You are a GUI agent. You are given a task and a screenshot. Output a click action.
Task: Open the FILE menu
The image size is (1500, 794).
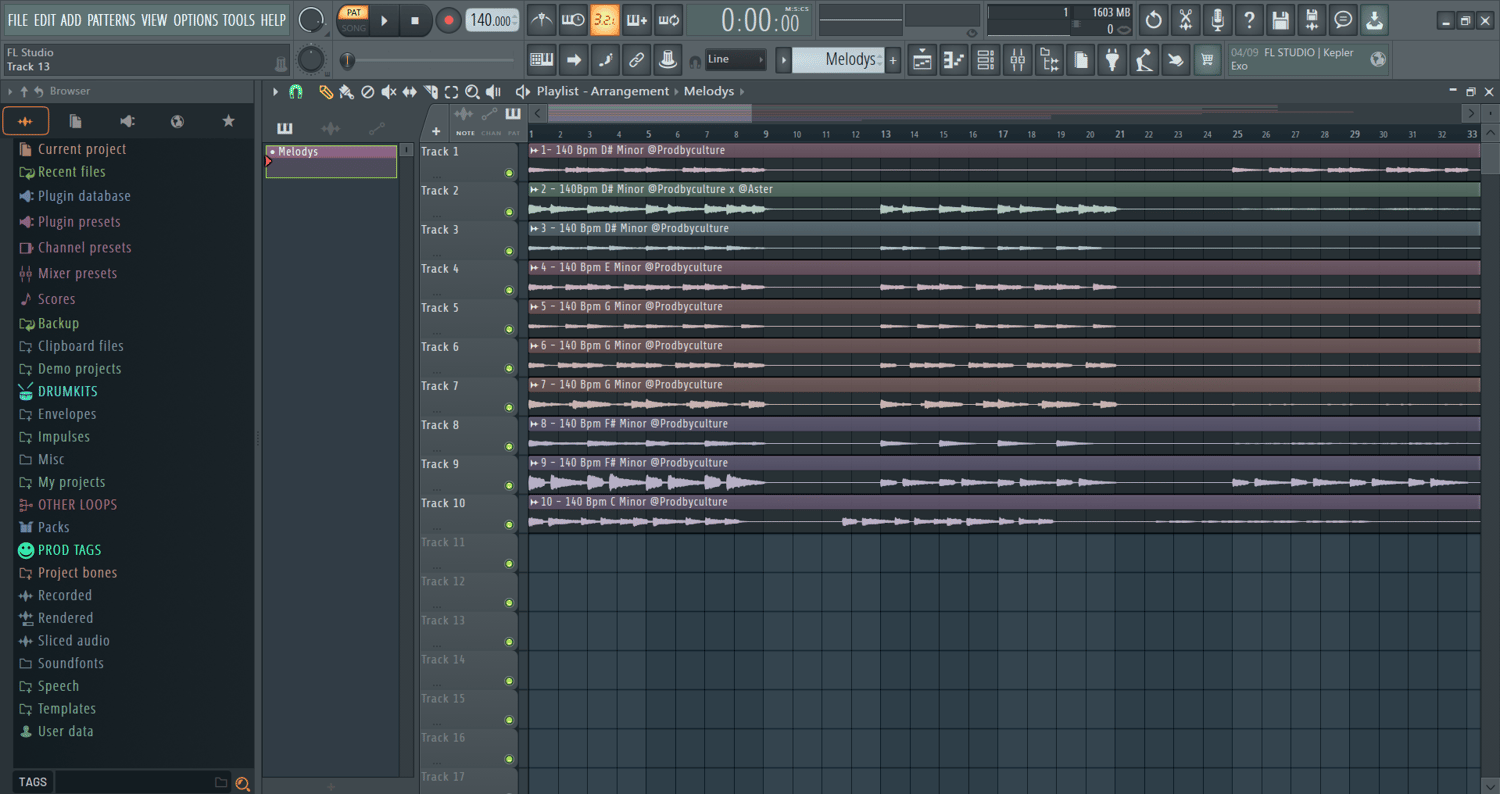coord(17,20)
